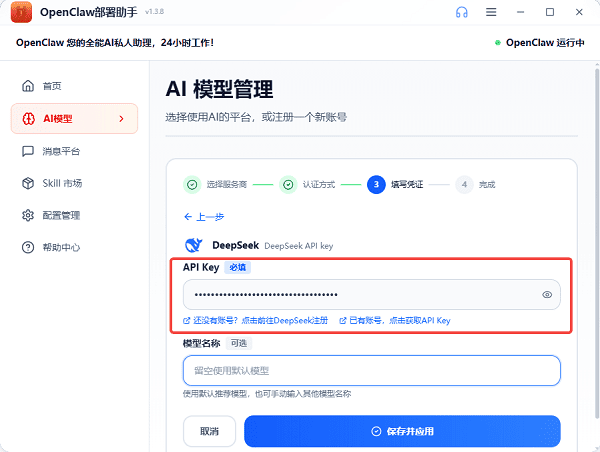
Task: Click the AI 模型管理 heading
Action: (220, 89)
